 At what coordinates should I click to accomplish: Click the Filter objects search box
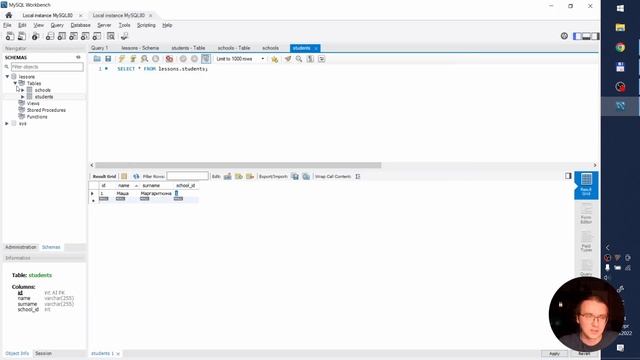coord(47,67)
